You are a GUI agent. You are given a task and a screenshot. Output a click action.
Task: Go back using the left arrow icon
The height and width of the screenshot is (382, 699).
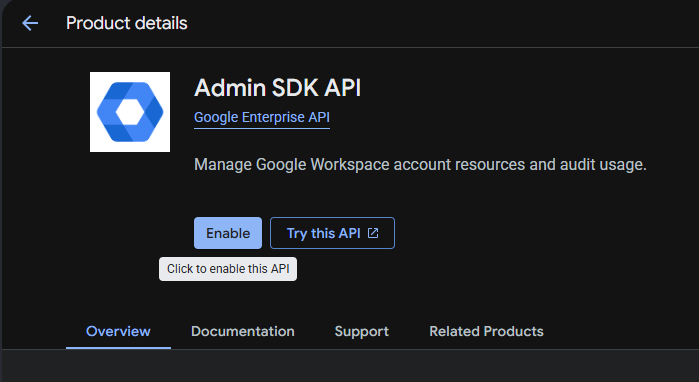(x=30, y=23)
